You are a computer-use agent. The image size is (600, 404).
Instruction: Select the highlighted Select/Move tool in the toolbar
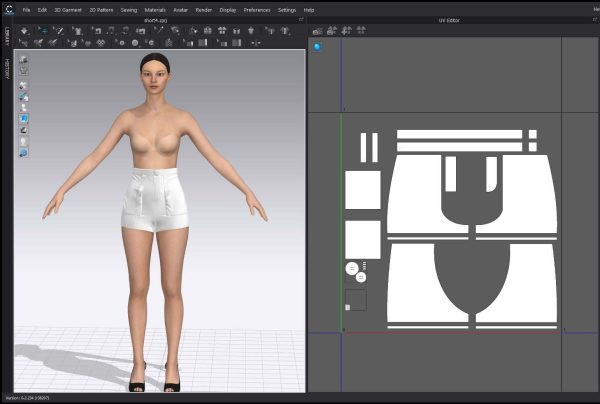pos(43,30)
